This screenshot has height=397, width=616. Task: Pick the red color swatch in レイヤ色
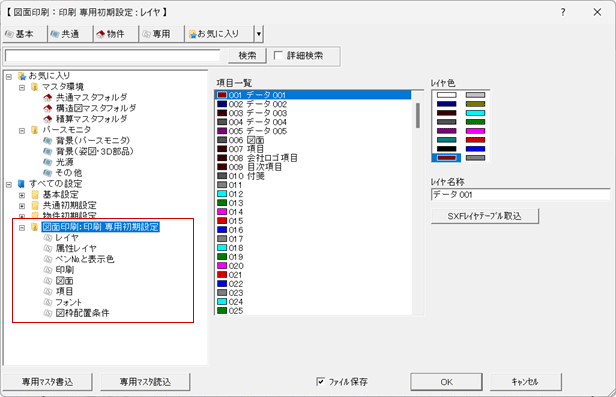(x=475, y=140)
